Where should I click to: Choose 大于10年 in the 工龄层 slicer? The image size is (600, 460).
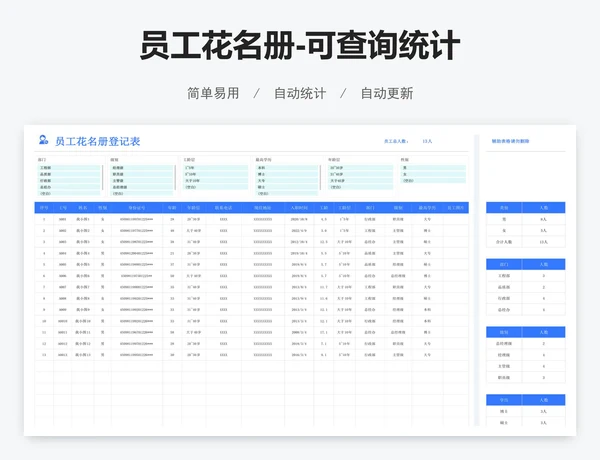(215, 181)
